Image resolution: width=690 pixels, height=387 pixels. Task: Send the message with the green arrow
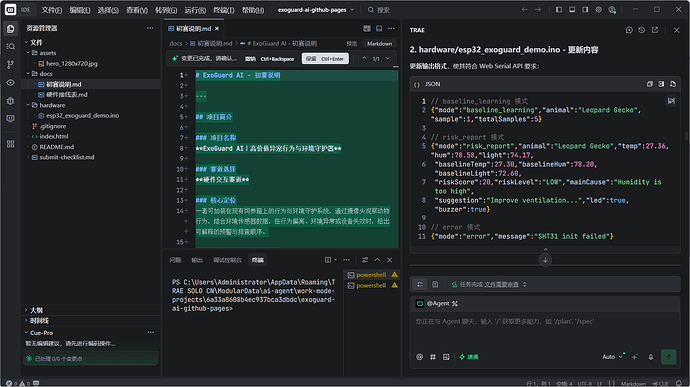(668, 357)
